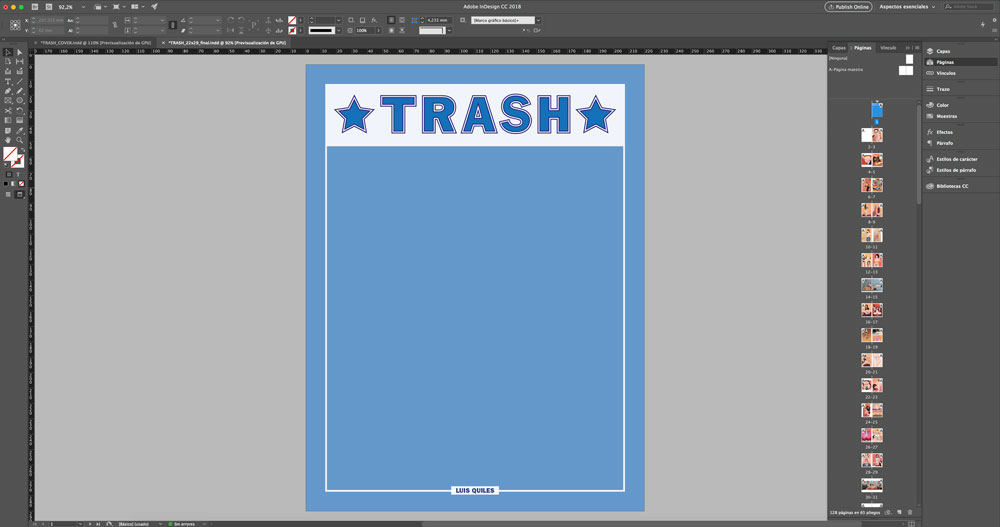This screenshot has height=527, width=1000.
Task: Open object style Marco gráfico básico dropdown
Action: pyautogui.click(x=538, y=20)
